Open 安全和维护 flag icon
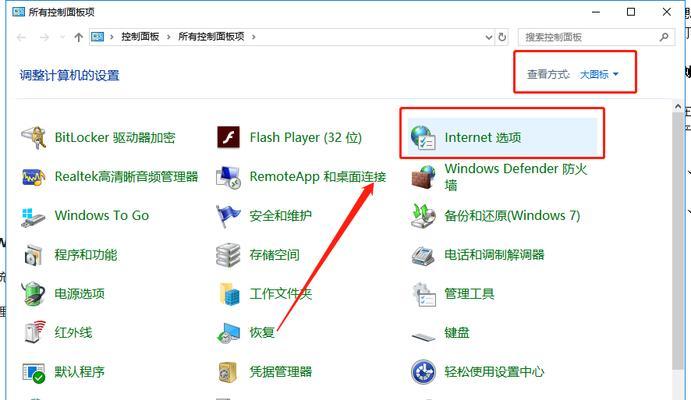This screenshot has width=691, height=400. click(228, 216)
